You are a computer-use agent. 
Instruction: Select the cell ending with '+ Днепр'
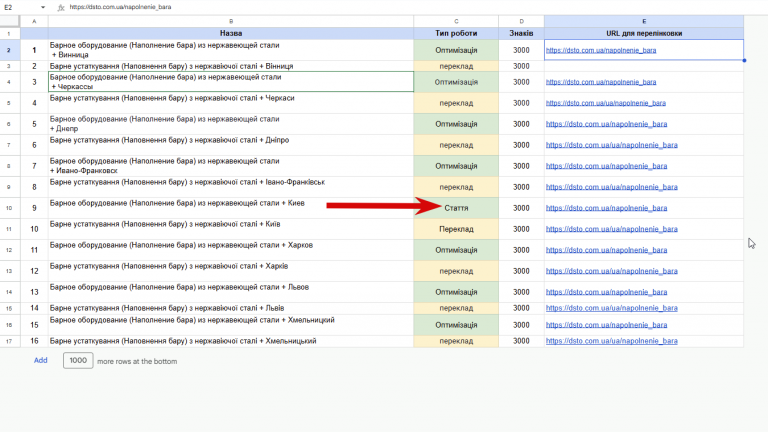point(231,124)
